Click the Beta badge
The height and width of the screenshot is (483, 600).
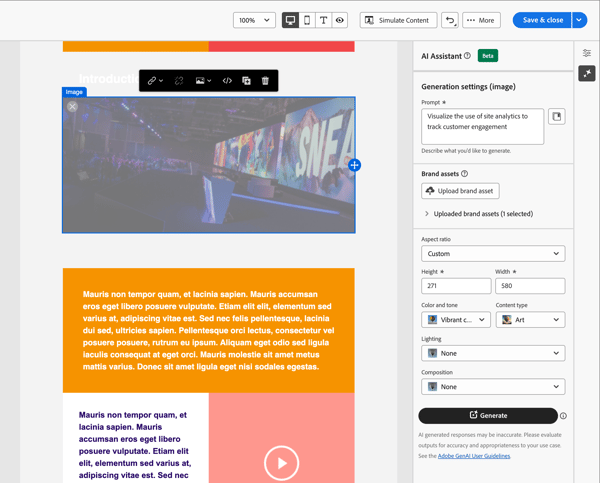coord(488,56)
